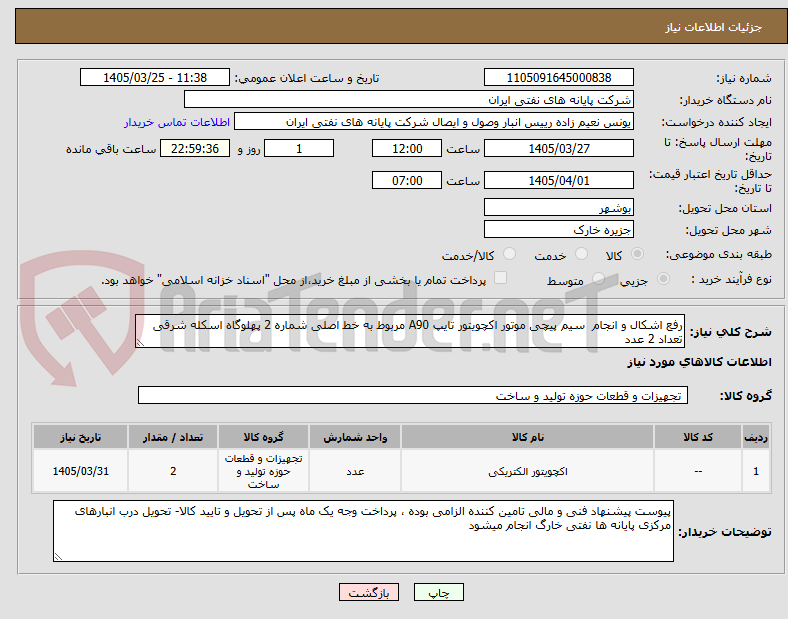This screenshot has width=788, height=619.
Task: Select the کالا/خدمت radio button
Action: click(510, 254)
